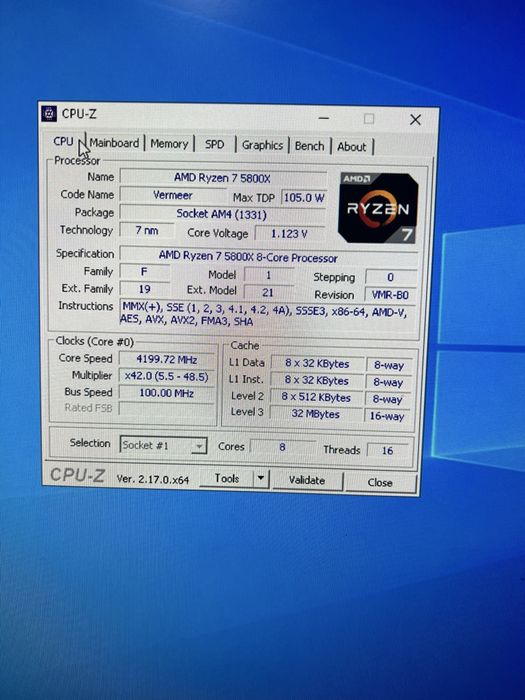
Task: Click the Stepping value 0
Action: click(x=391, y=277)
